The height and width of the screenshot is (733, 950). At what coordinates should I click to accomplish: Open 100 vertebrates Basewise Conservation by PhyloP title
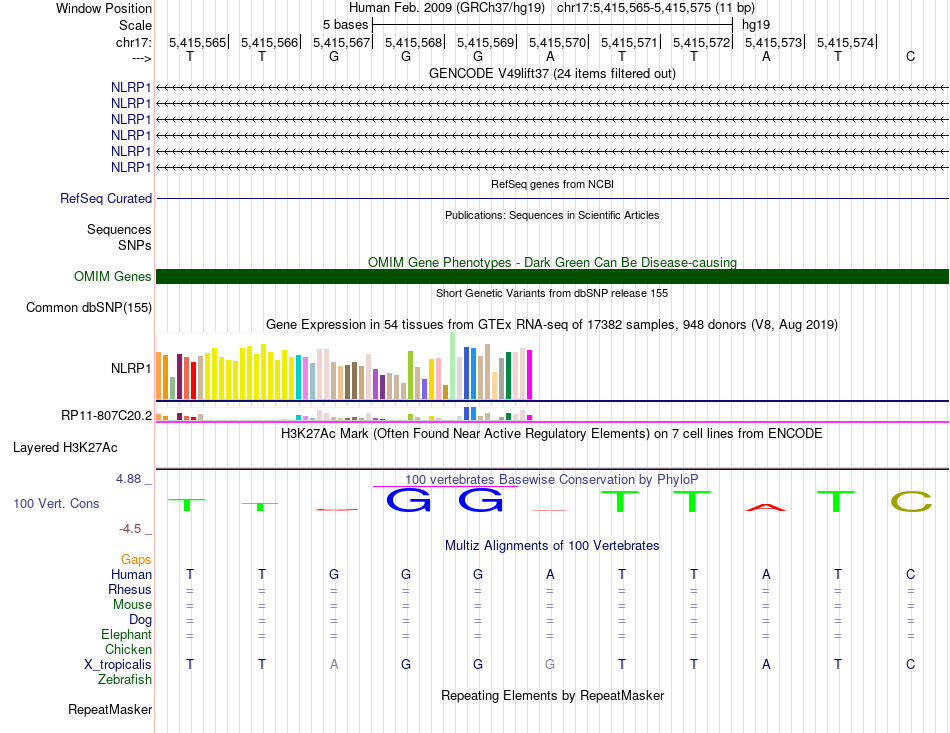552,480
